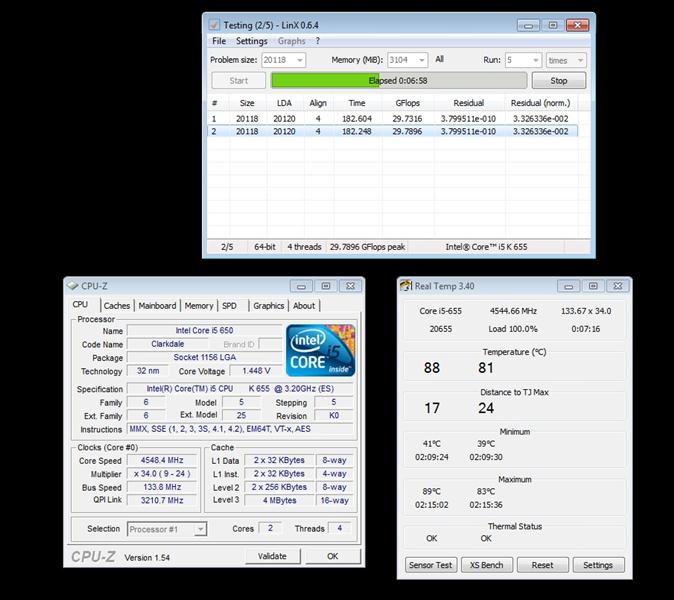Click the LinX title bar app icon
The image size is (674, 600).
(213, 24)
